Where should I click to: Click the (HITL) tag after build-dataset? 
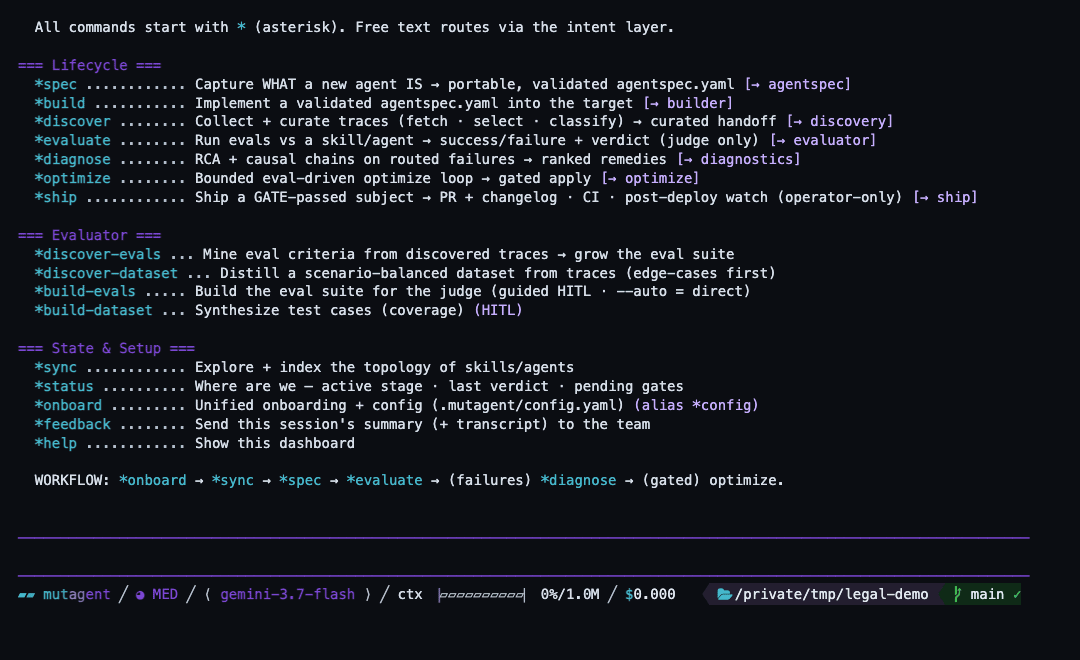tap(498, 311)
